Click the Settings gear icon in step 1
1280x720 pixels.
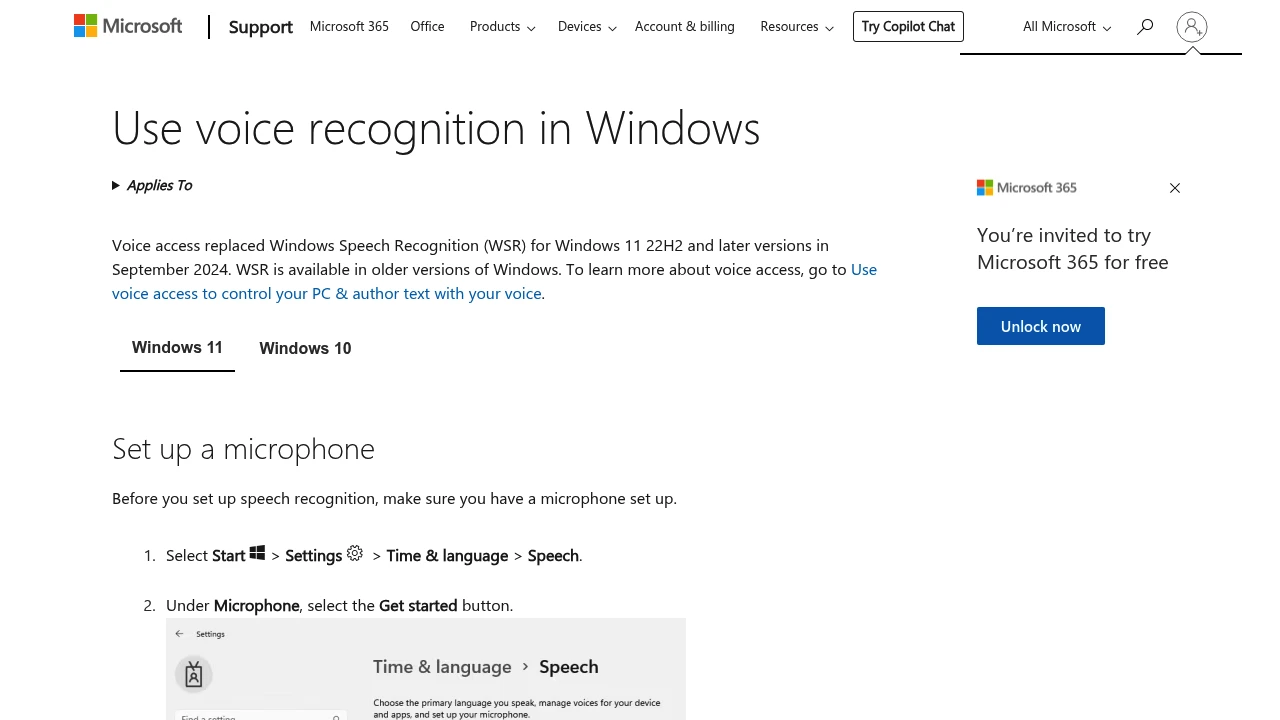tap(355, 553)
